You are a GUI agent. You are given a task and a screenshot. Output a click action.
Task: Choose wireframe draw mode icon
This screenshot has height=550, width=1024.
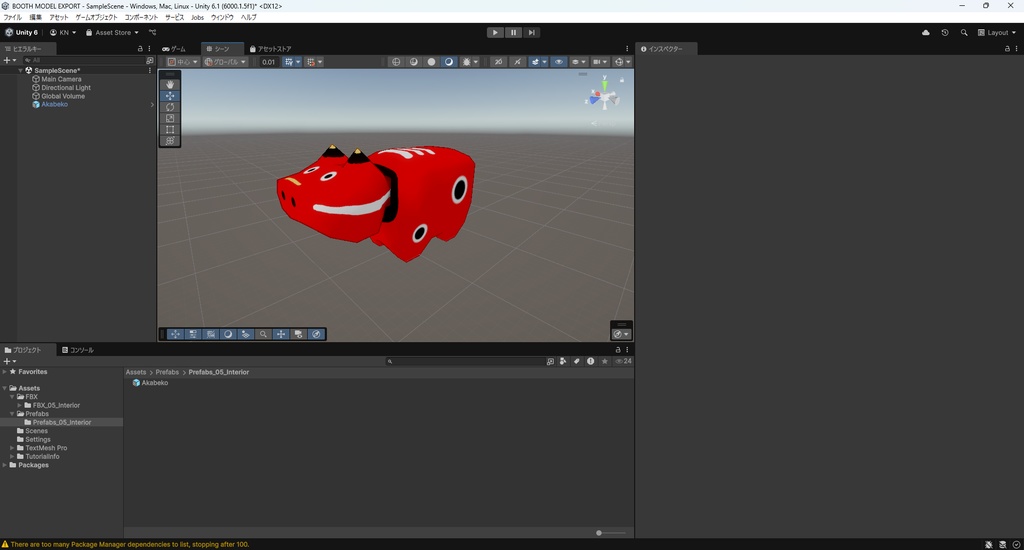(x=396, y=61)
